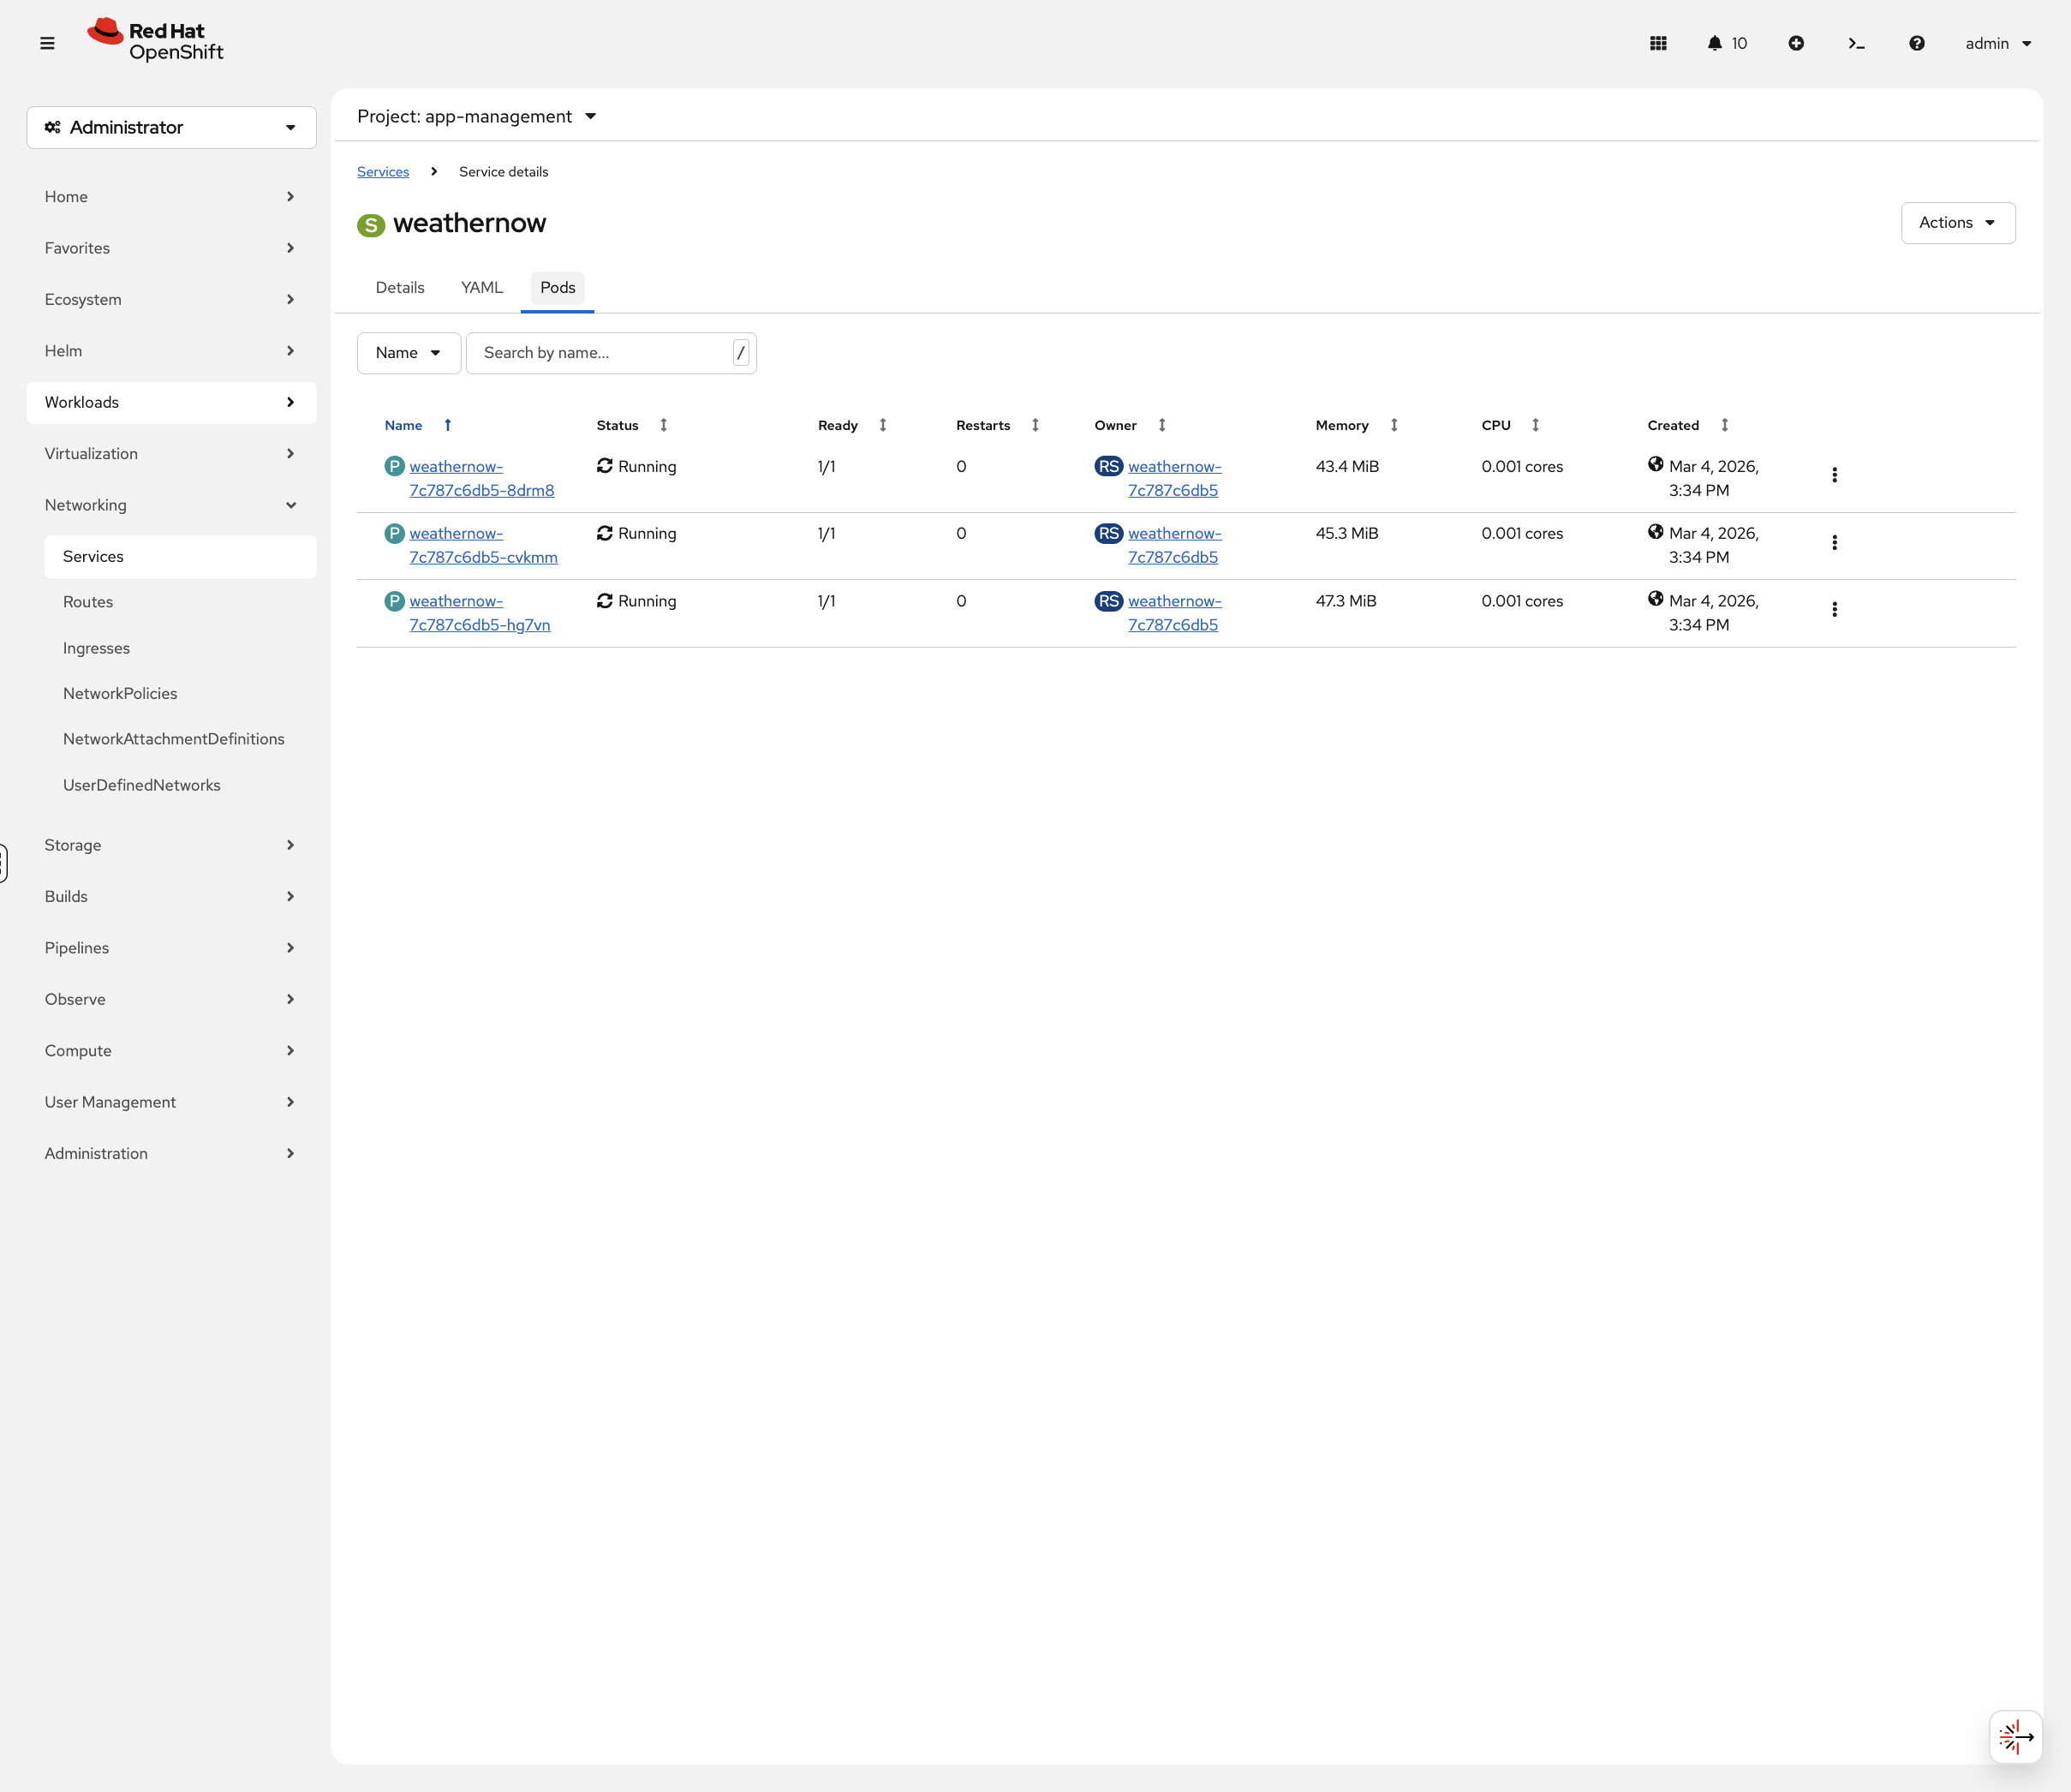Viewport: 2071px width, 1792px height.
Task: Open the Lightspeed assistant floating icon
Action: (2015, 1737)
